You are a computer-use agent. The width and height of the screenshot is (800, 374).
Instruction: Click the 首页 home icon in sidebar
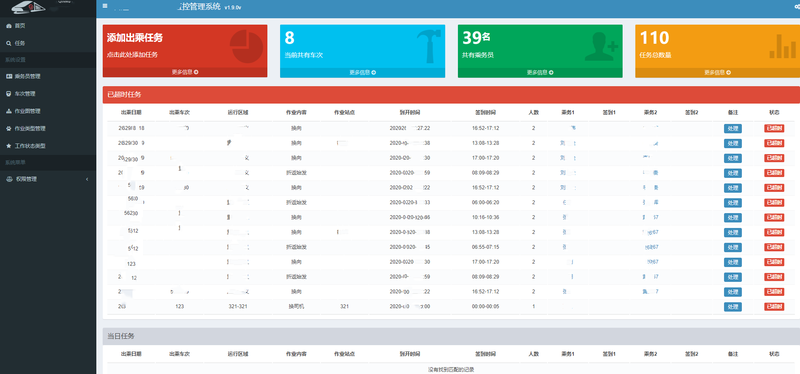click(x=9, y=26)
